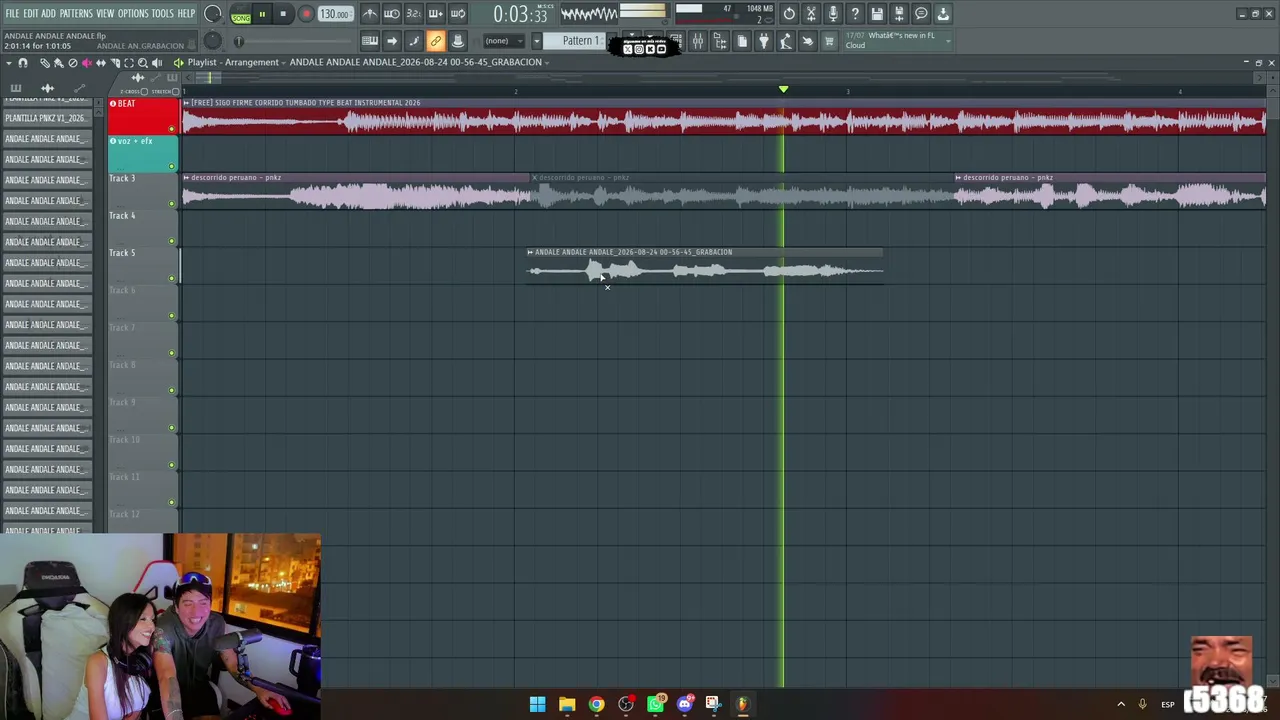Select the playlist delete tool
Viewport: 1280px width, 720px height.
[72, 63]
